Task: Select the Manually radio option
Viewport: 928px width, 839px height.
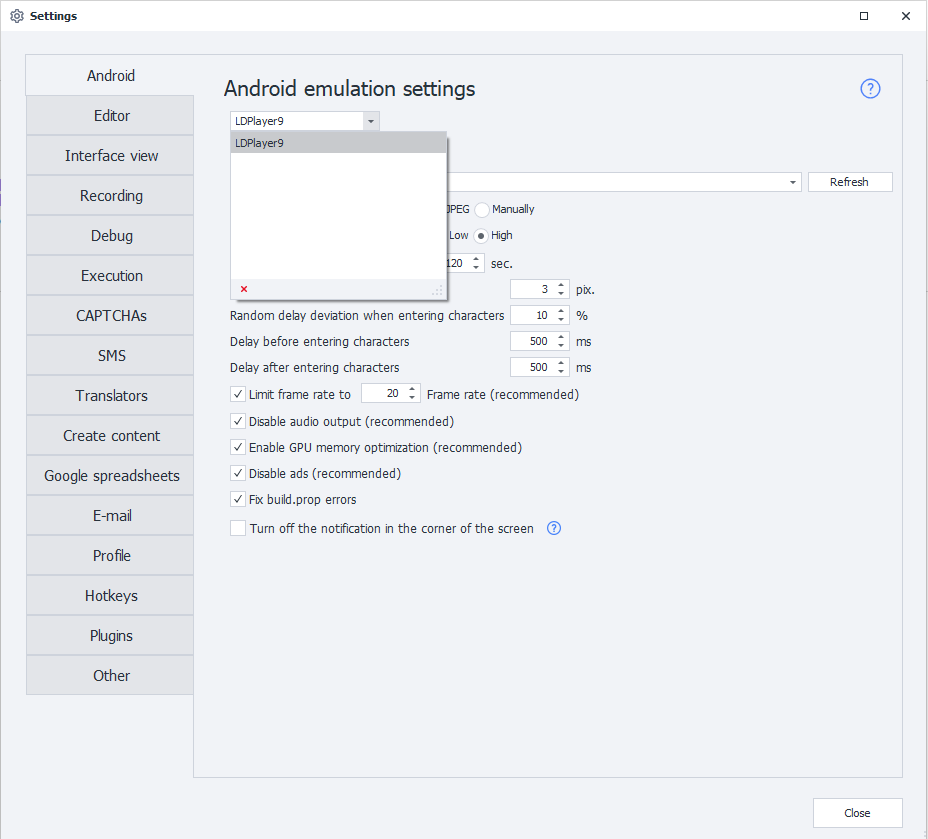Action: point(482,210)
